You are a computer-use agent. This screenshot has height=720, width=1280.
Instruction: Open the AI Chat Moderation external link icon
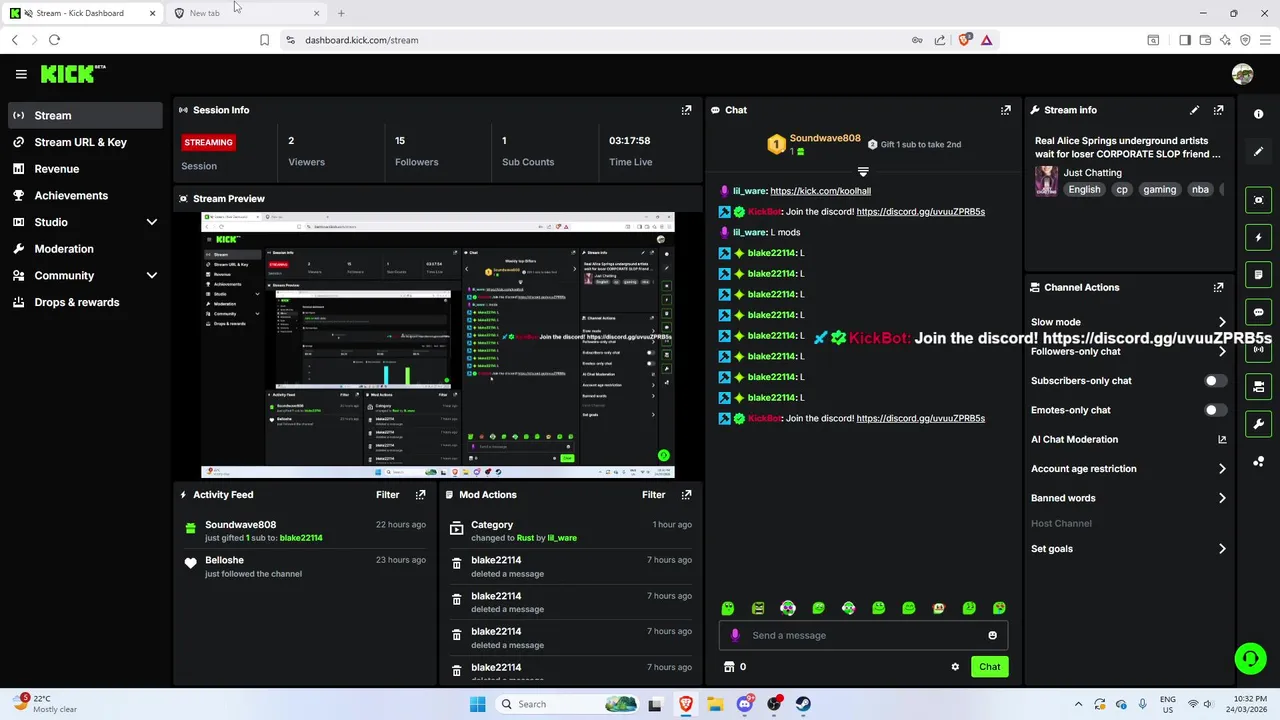pos(1222,439)
